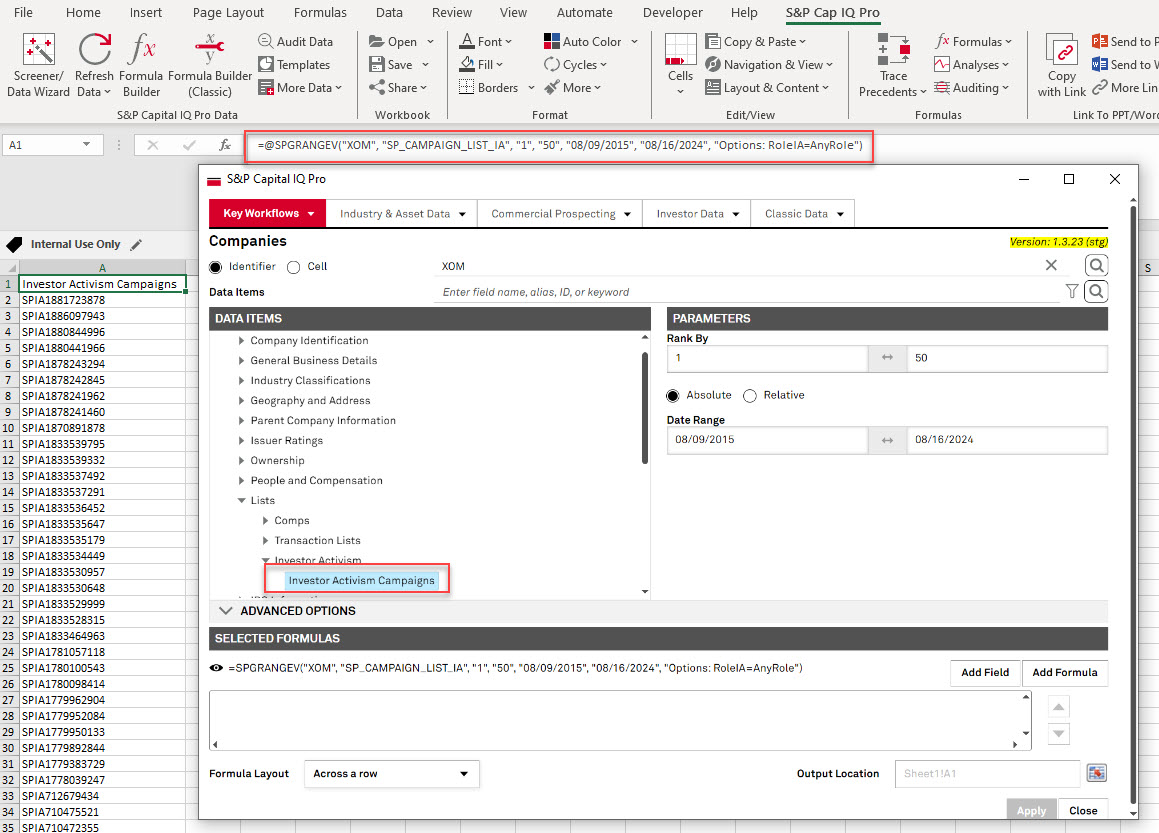This screenshot has width=1159, height=833.
Task: Click the Borders icon
Action: tap(466, 87)
